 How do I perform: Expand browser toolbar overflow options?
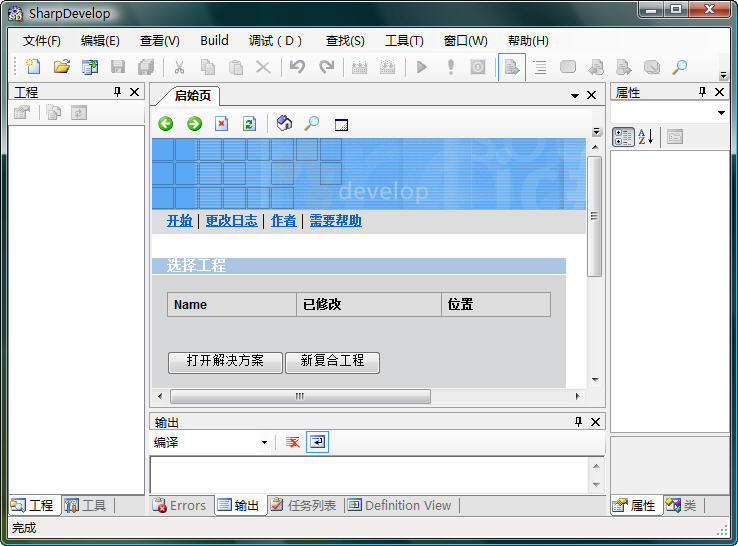click(x=596, y=131)
